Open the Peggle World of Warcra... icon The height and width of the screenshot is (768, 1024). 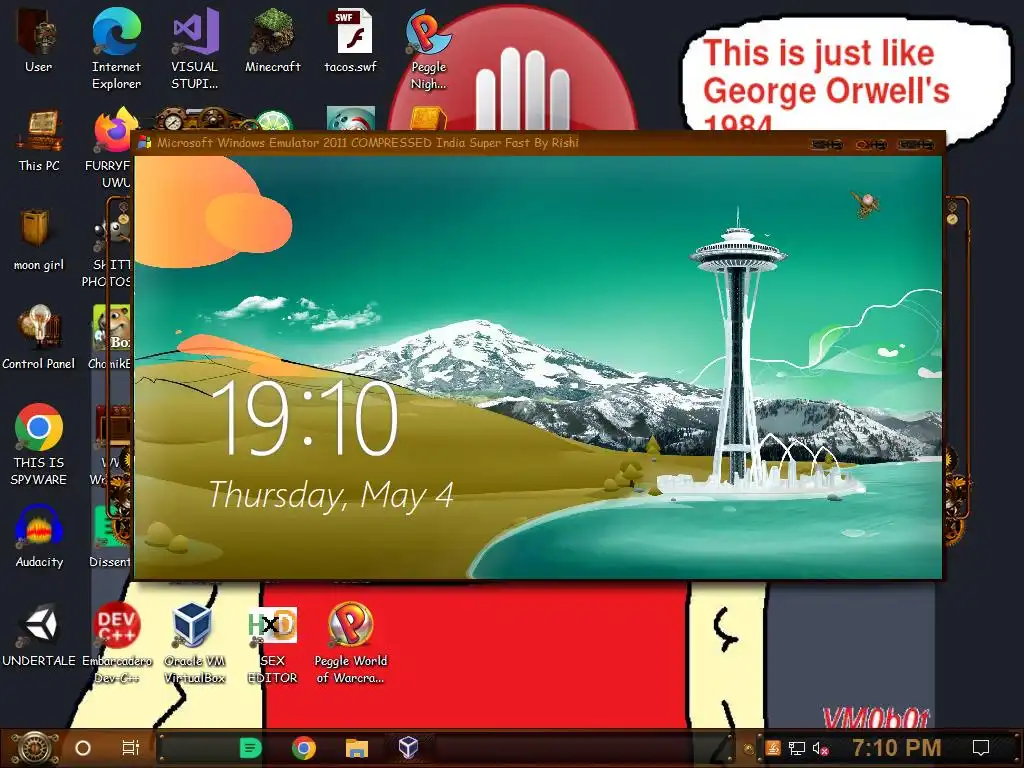coord(351,643)
